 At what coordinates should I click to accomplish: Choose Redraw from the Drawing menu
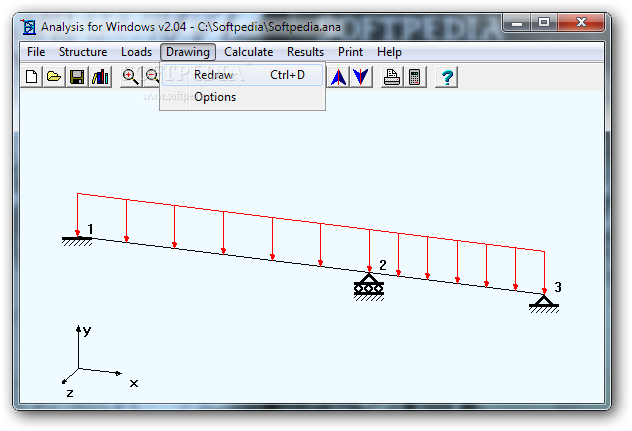pyautogui.click(x=243, y=75)
